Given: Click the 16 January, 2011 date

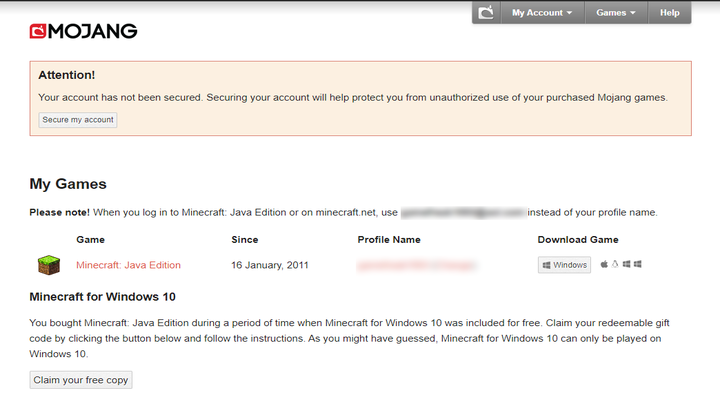Looking at the screenshot, I should 269,265.
